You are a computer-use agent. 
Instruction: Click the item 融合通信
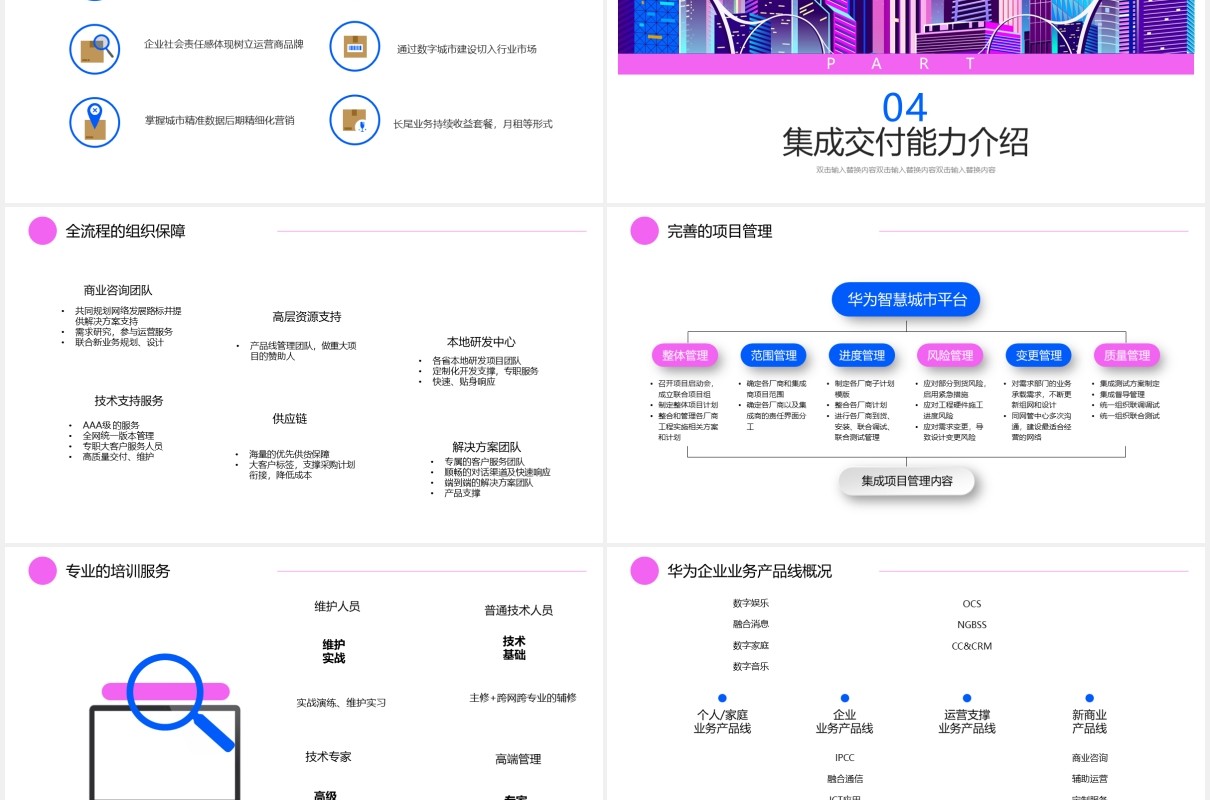click(845, 779)
